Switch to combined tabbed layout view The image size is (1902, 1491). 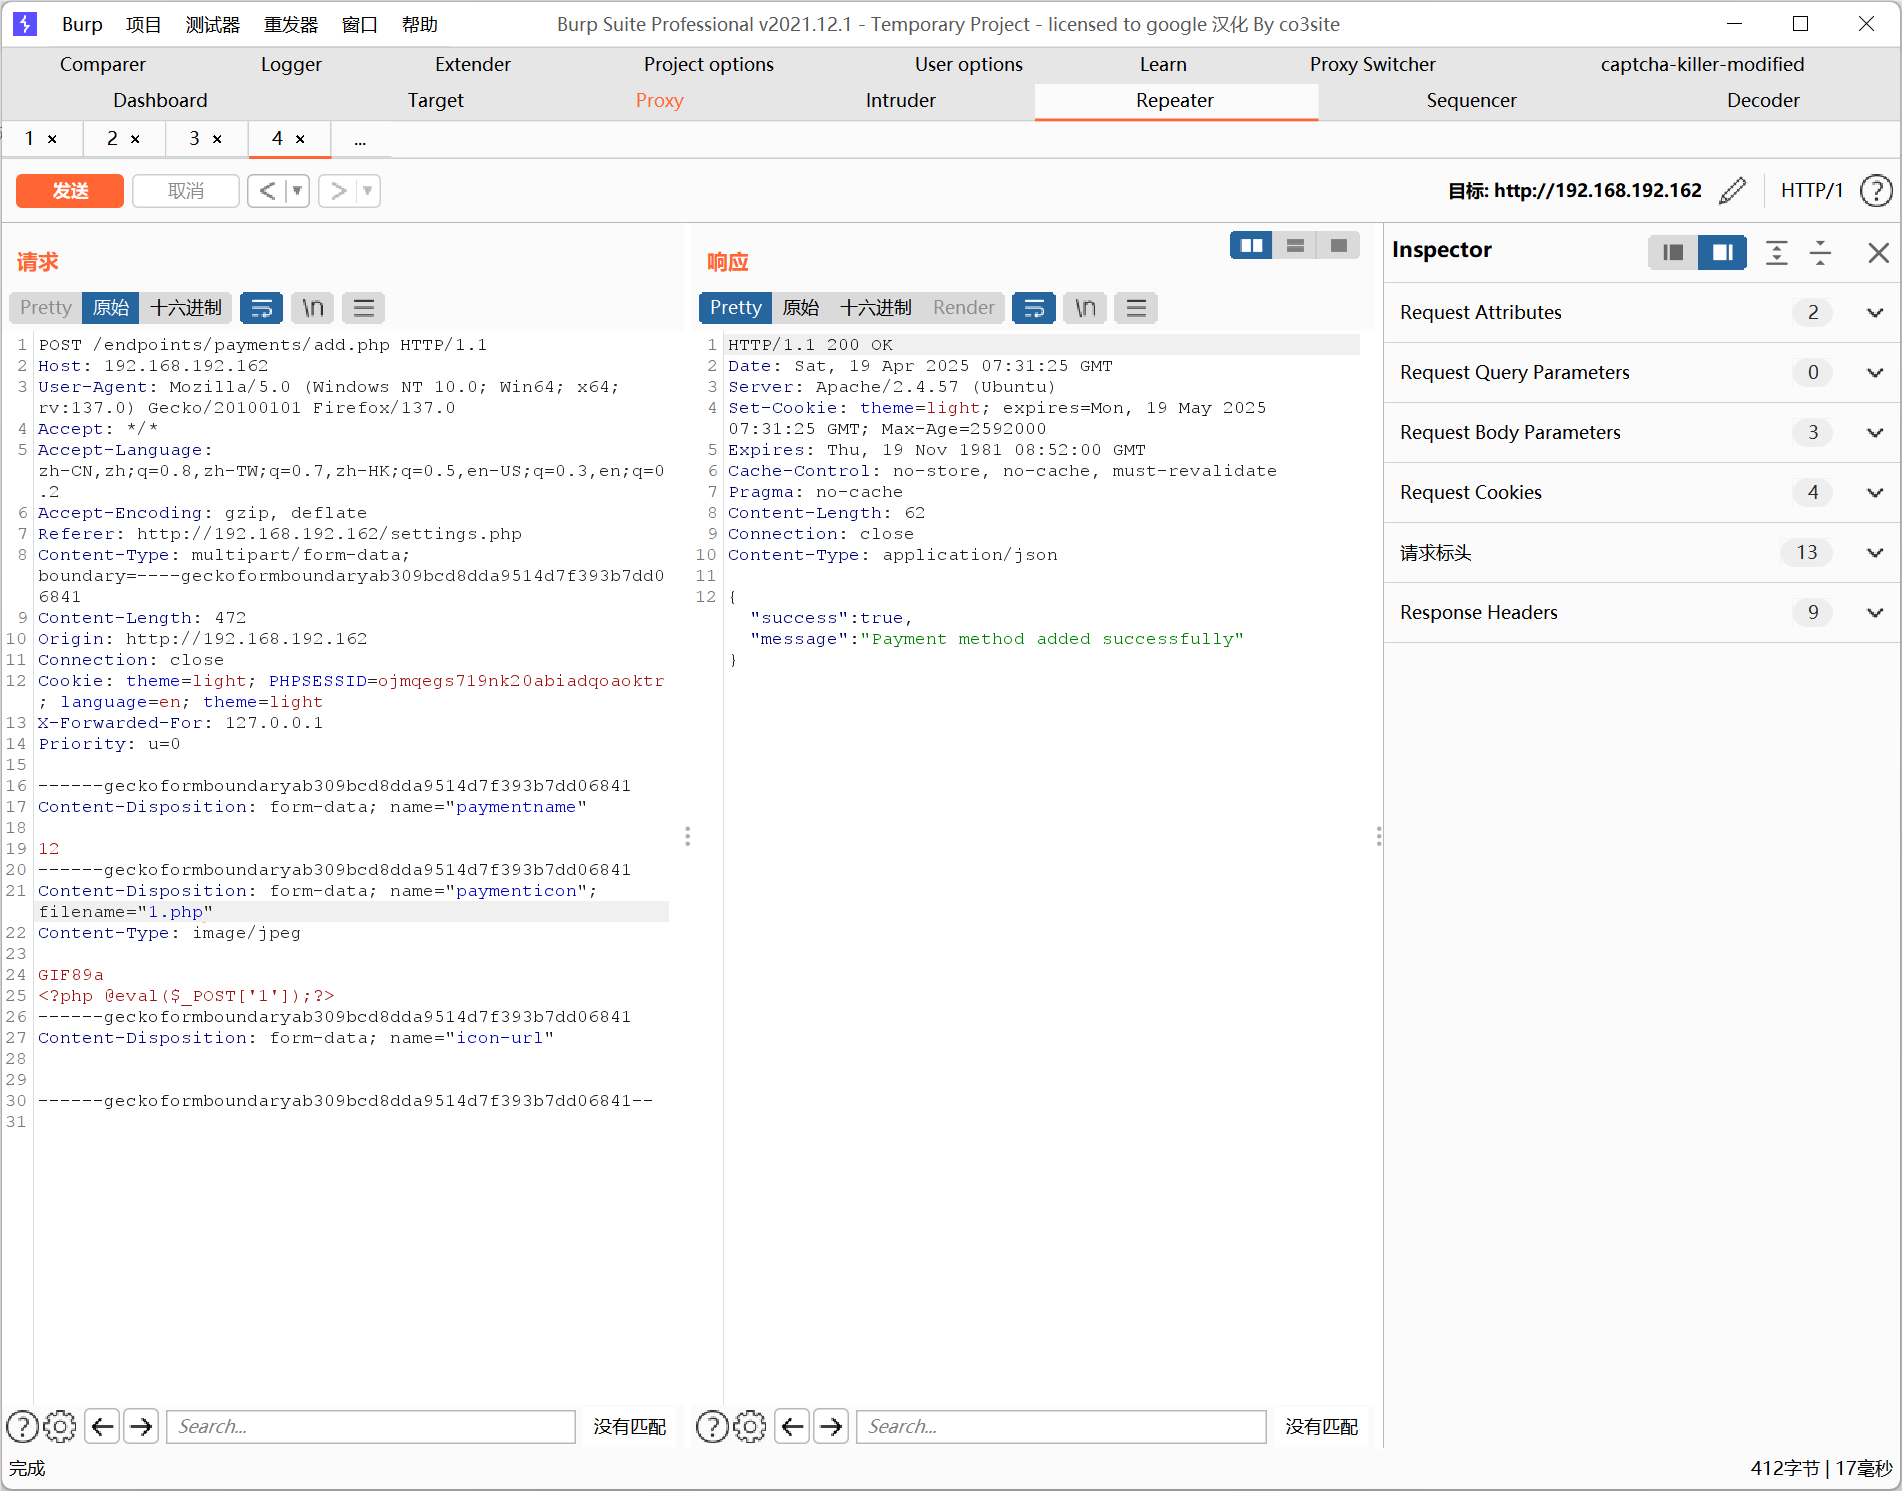coord(1338,245)
